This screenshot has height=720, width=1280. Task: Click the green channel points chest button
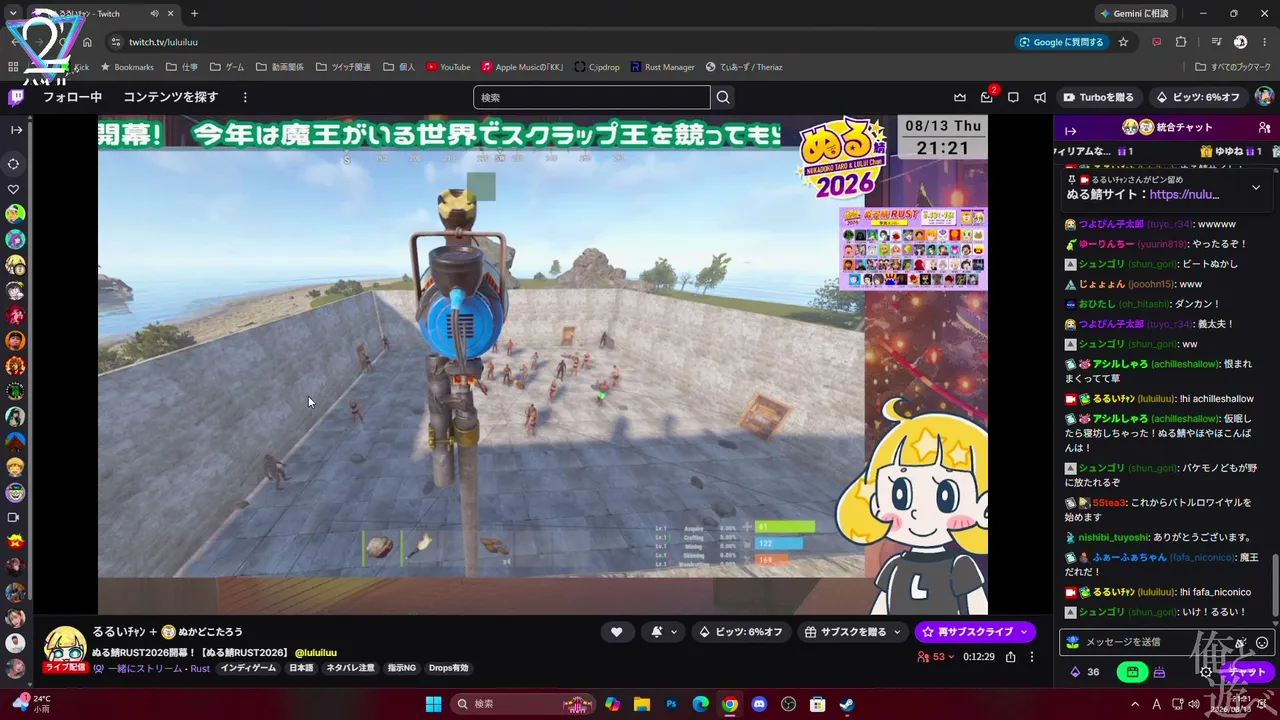tap(1132, 672)
